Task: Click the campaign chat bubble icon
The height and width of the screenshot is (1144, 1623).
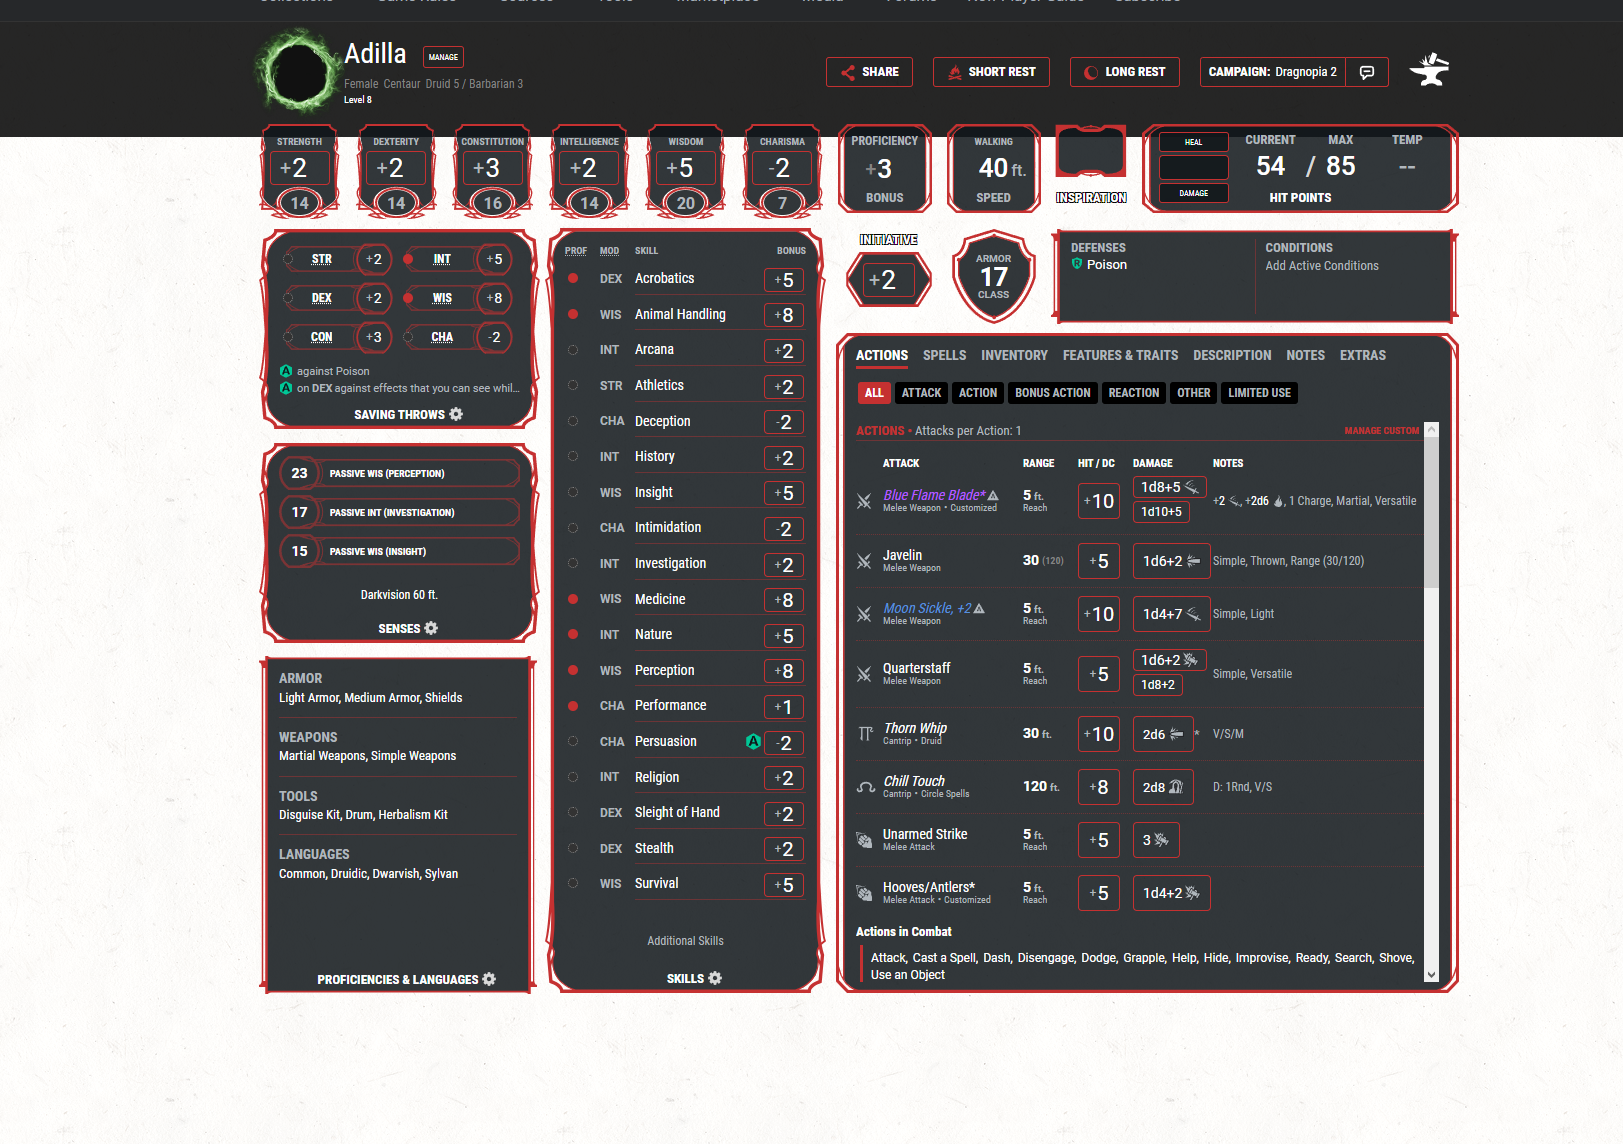Action: [x=1367, y=72]
